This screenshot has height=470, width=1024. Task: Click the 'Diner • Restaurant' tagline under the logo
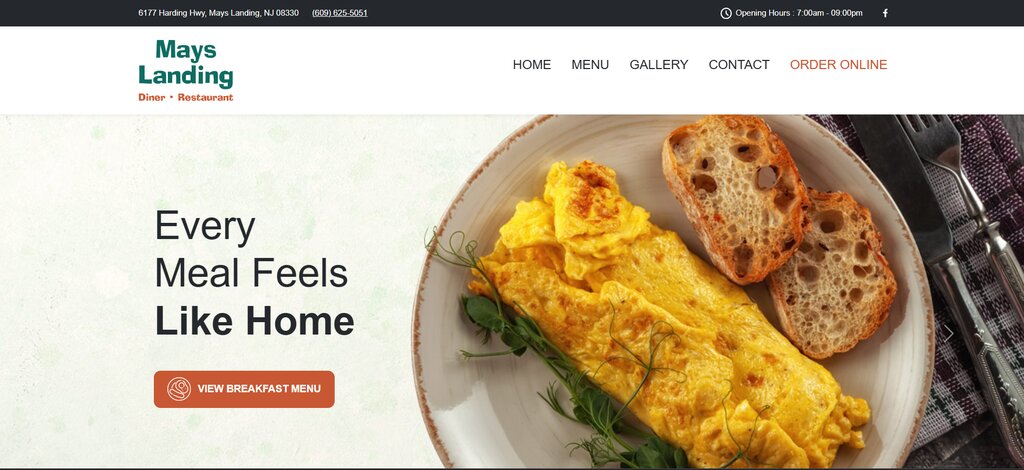point(185,97)
